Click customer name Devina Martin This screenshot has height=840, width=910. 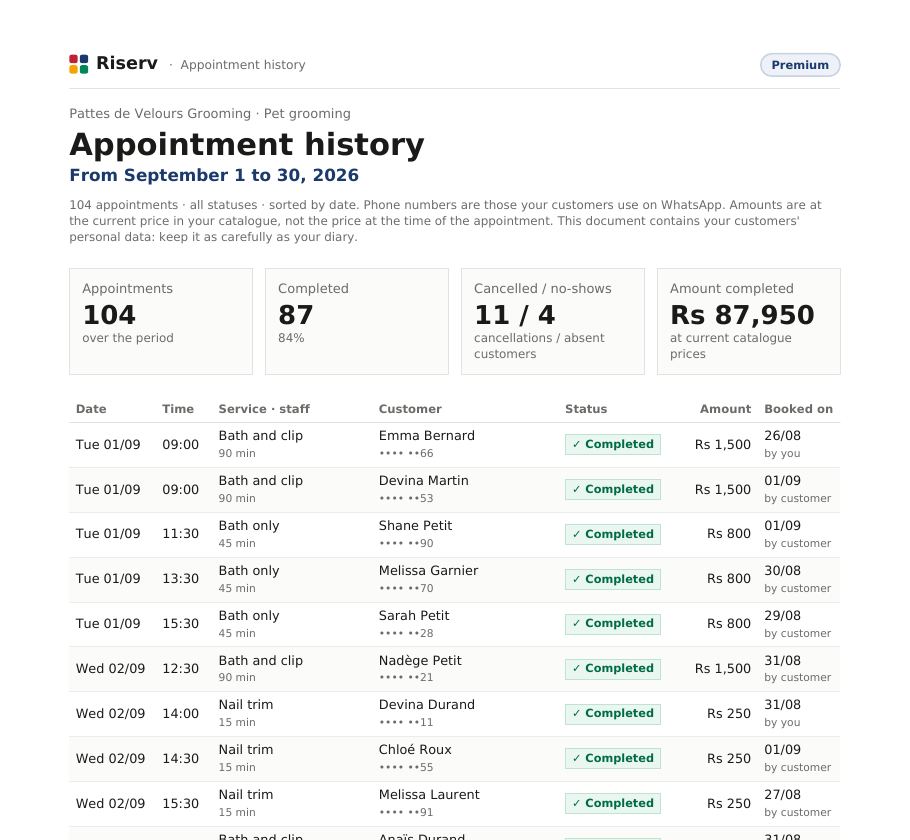424,481
